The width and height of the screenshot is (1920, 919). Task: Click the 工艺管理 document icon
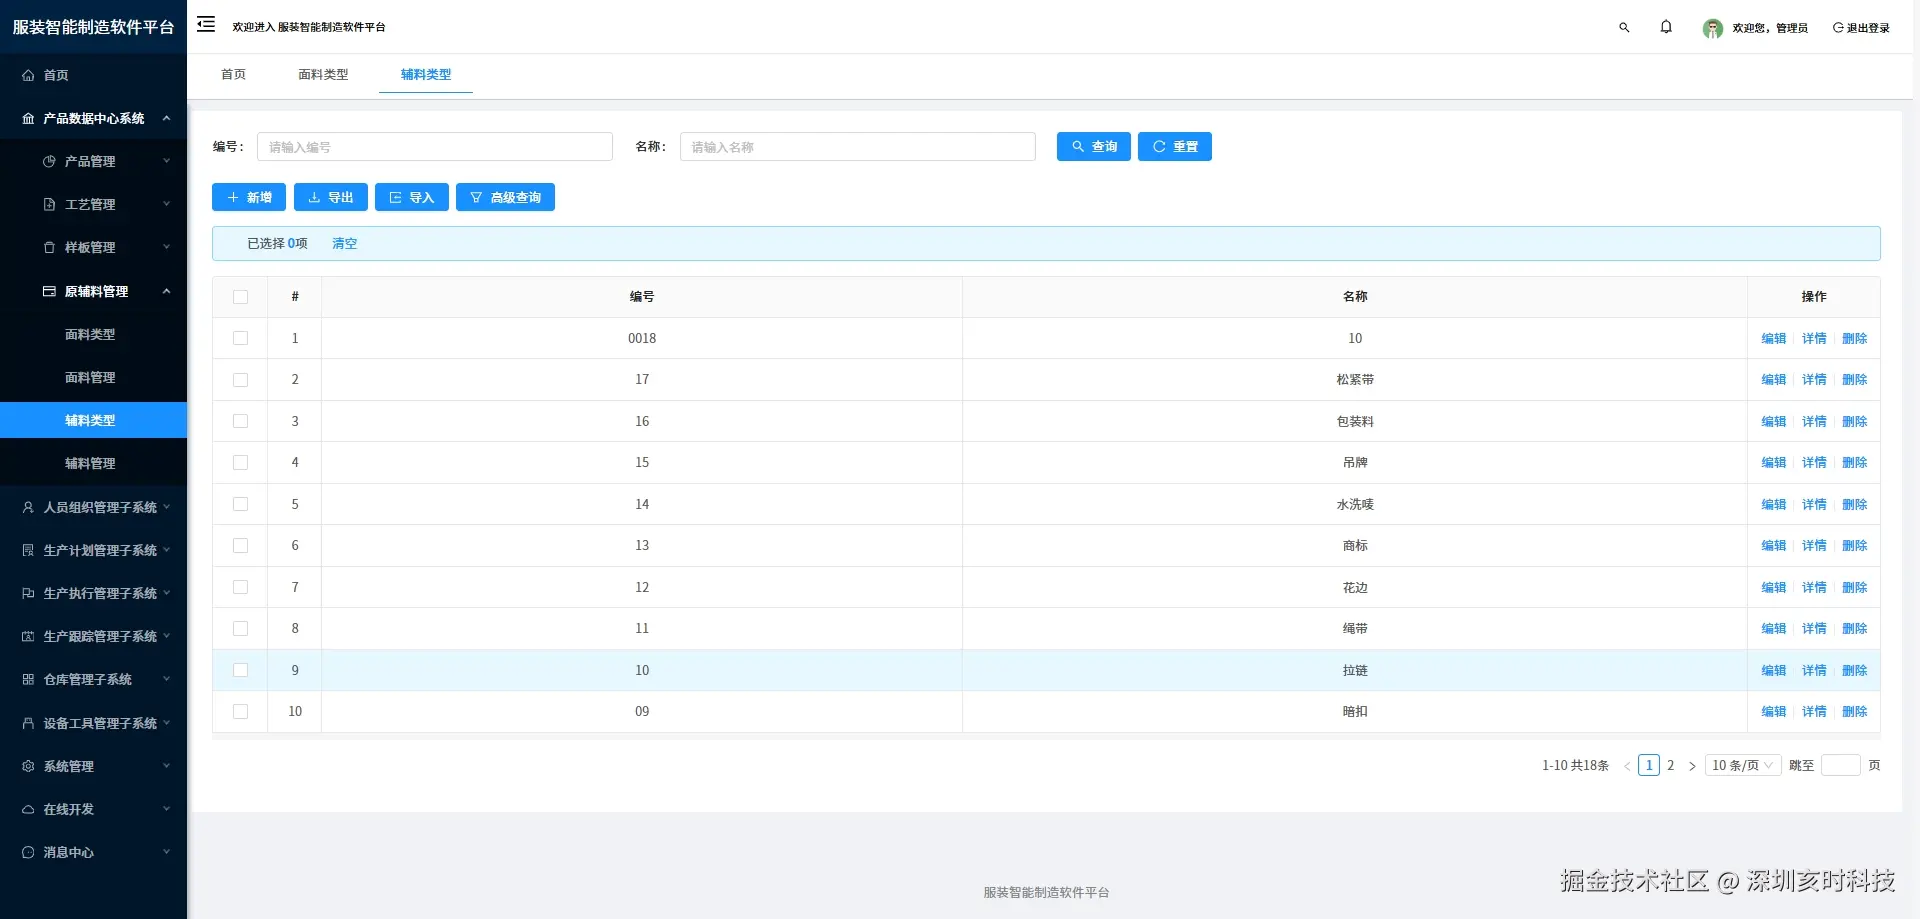(49, 204)
